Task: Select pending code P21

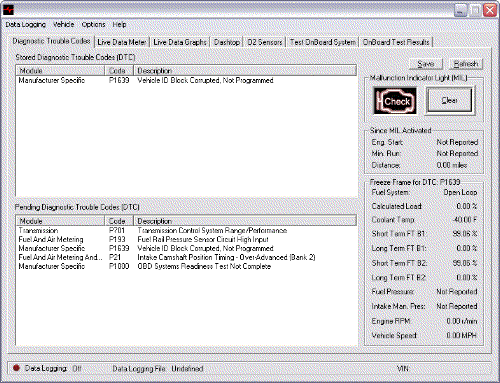Action: (x=115, y=257)
